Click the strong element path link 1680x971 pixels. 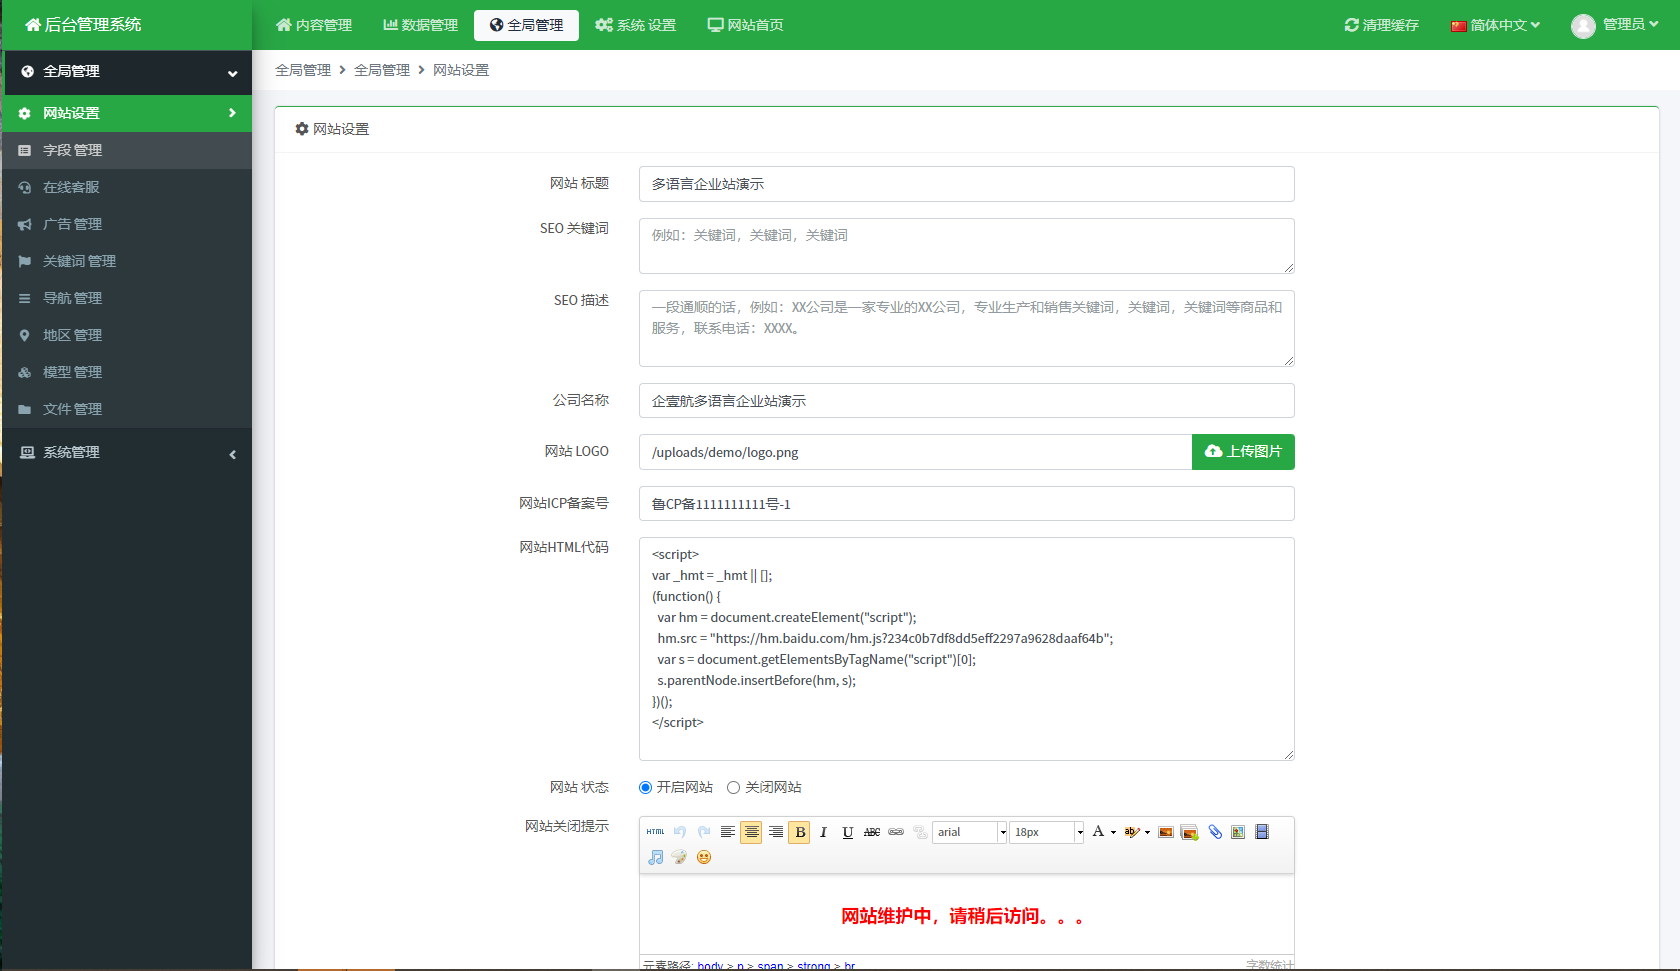(813, 965)
